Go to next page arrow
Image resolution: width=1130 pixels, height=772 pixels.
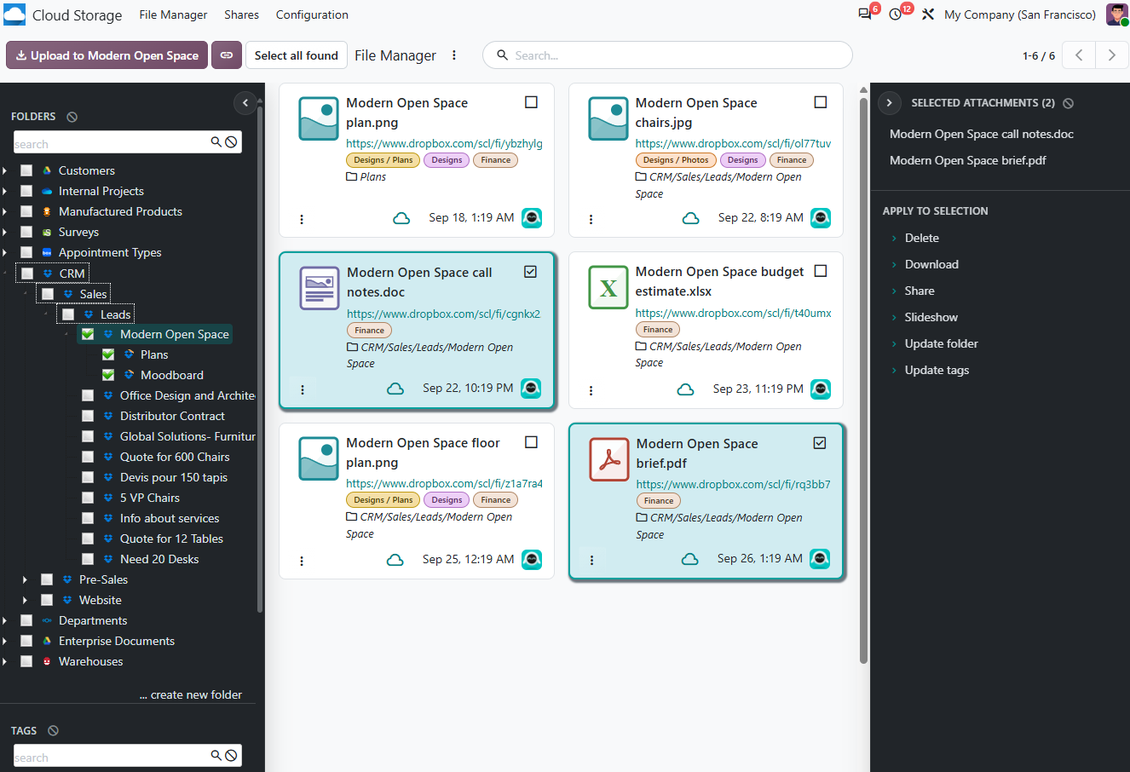point(1112,56)
